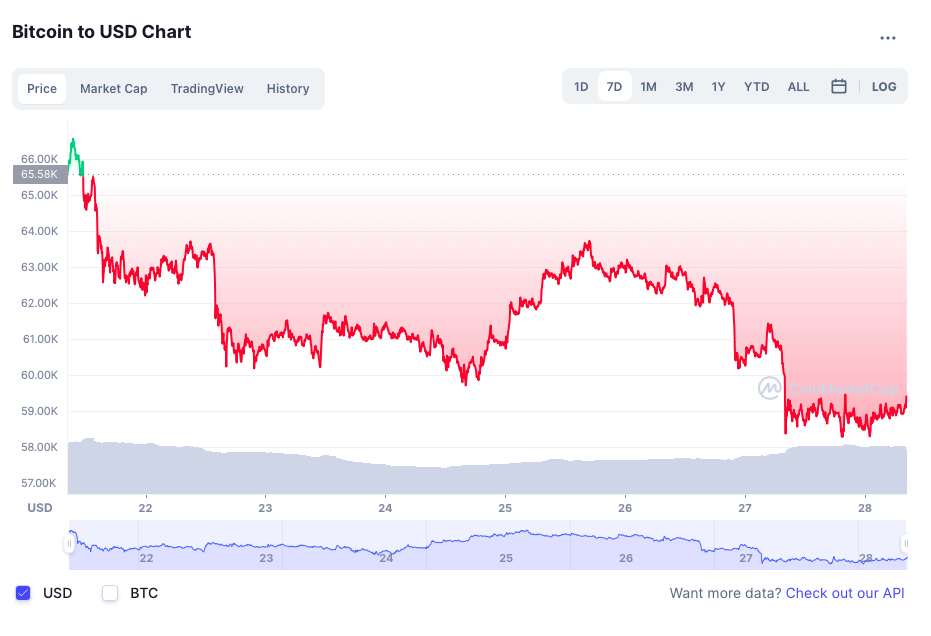The width and height of the screenshot is (931, 636).
Task: Switch to the History tab
Action: point(288,88)
